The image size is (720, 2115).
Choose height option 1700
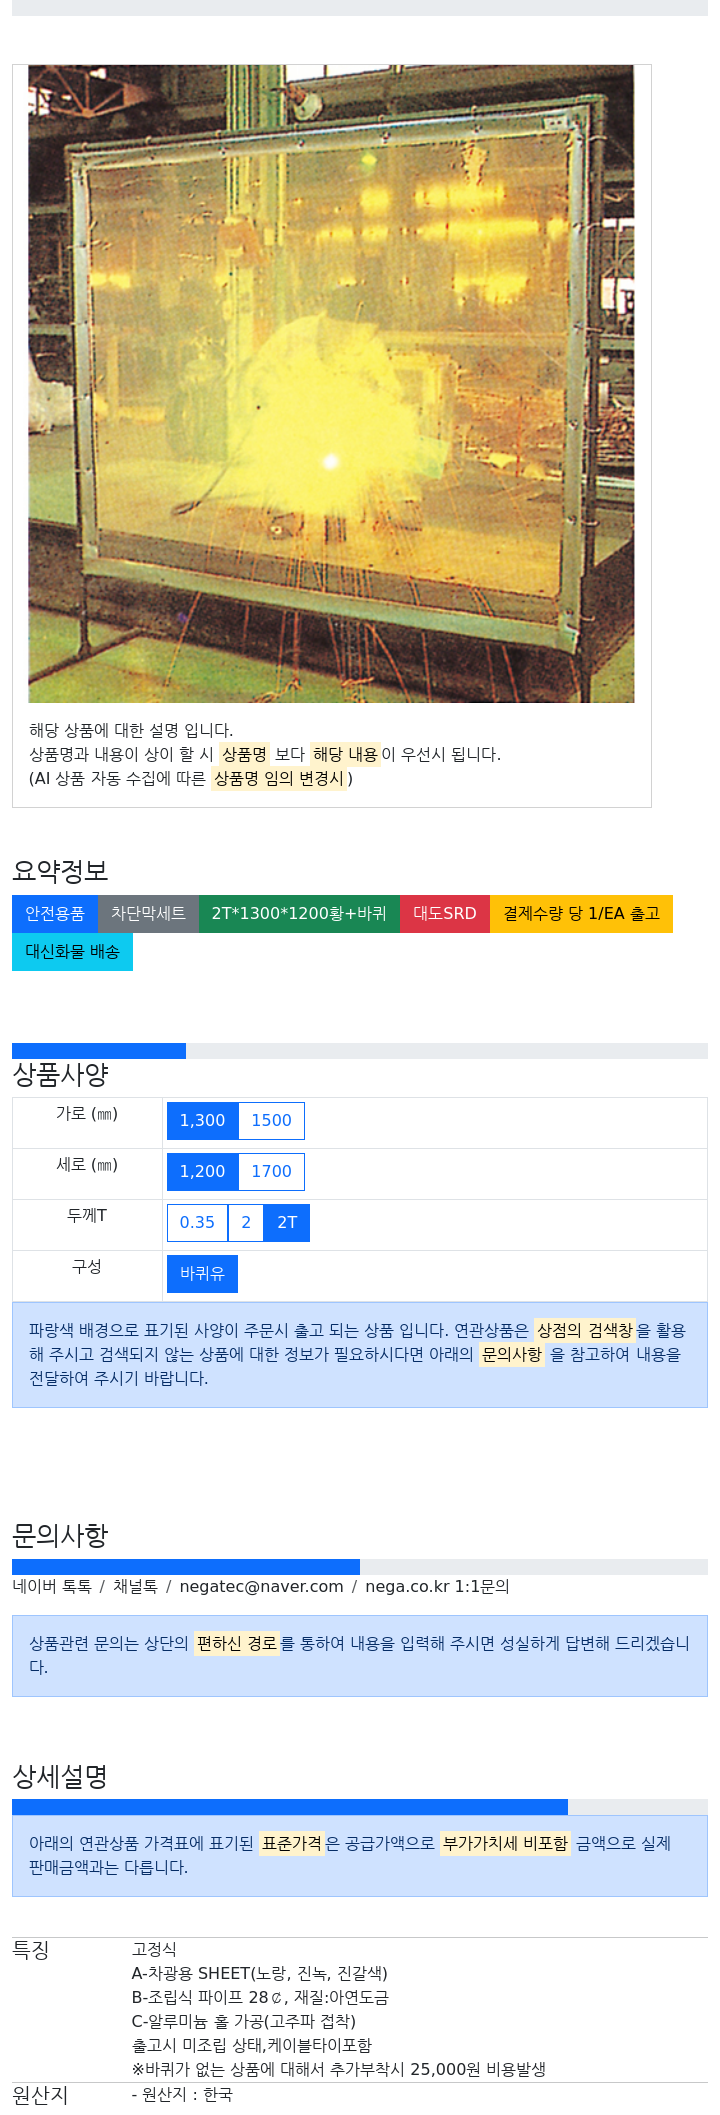271,1172
